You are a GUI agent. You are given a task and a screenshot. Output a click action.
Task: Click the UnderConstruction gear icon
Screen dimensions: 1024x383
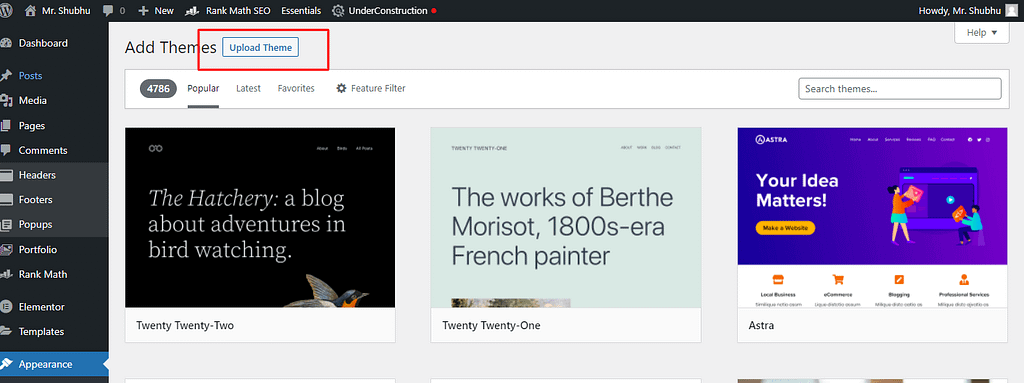click(338, 11)
